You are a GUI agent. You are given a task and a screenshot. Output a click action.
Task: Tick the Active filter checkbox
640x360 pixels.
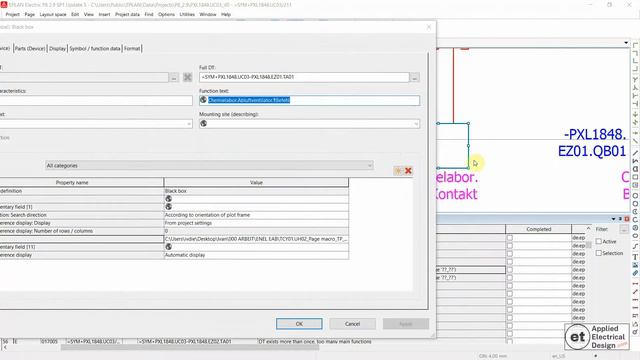598,242
